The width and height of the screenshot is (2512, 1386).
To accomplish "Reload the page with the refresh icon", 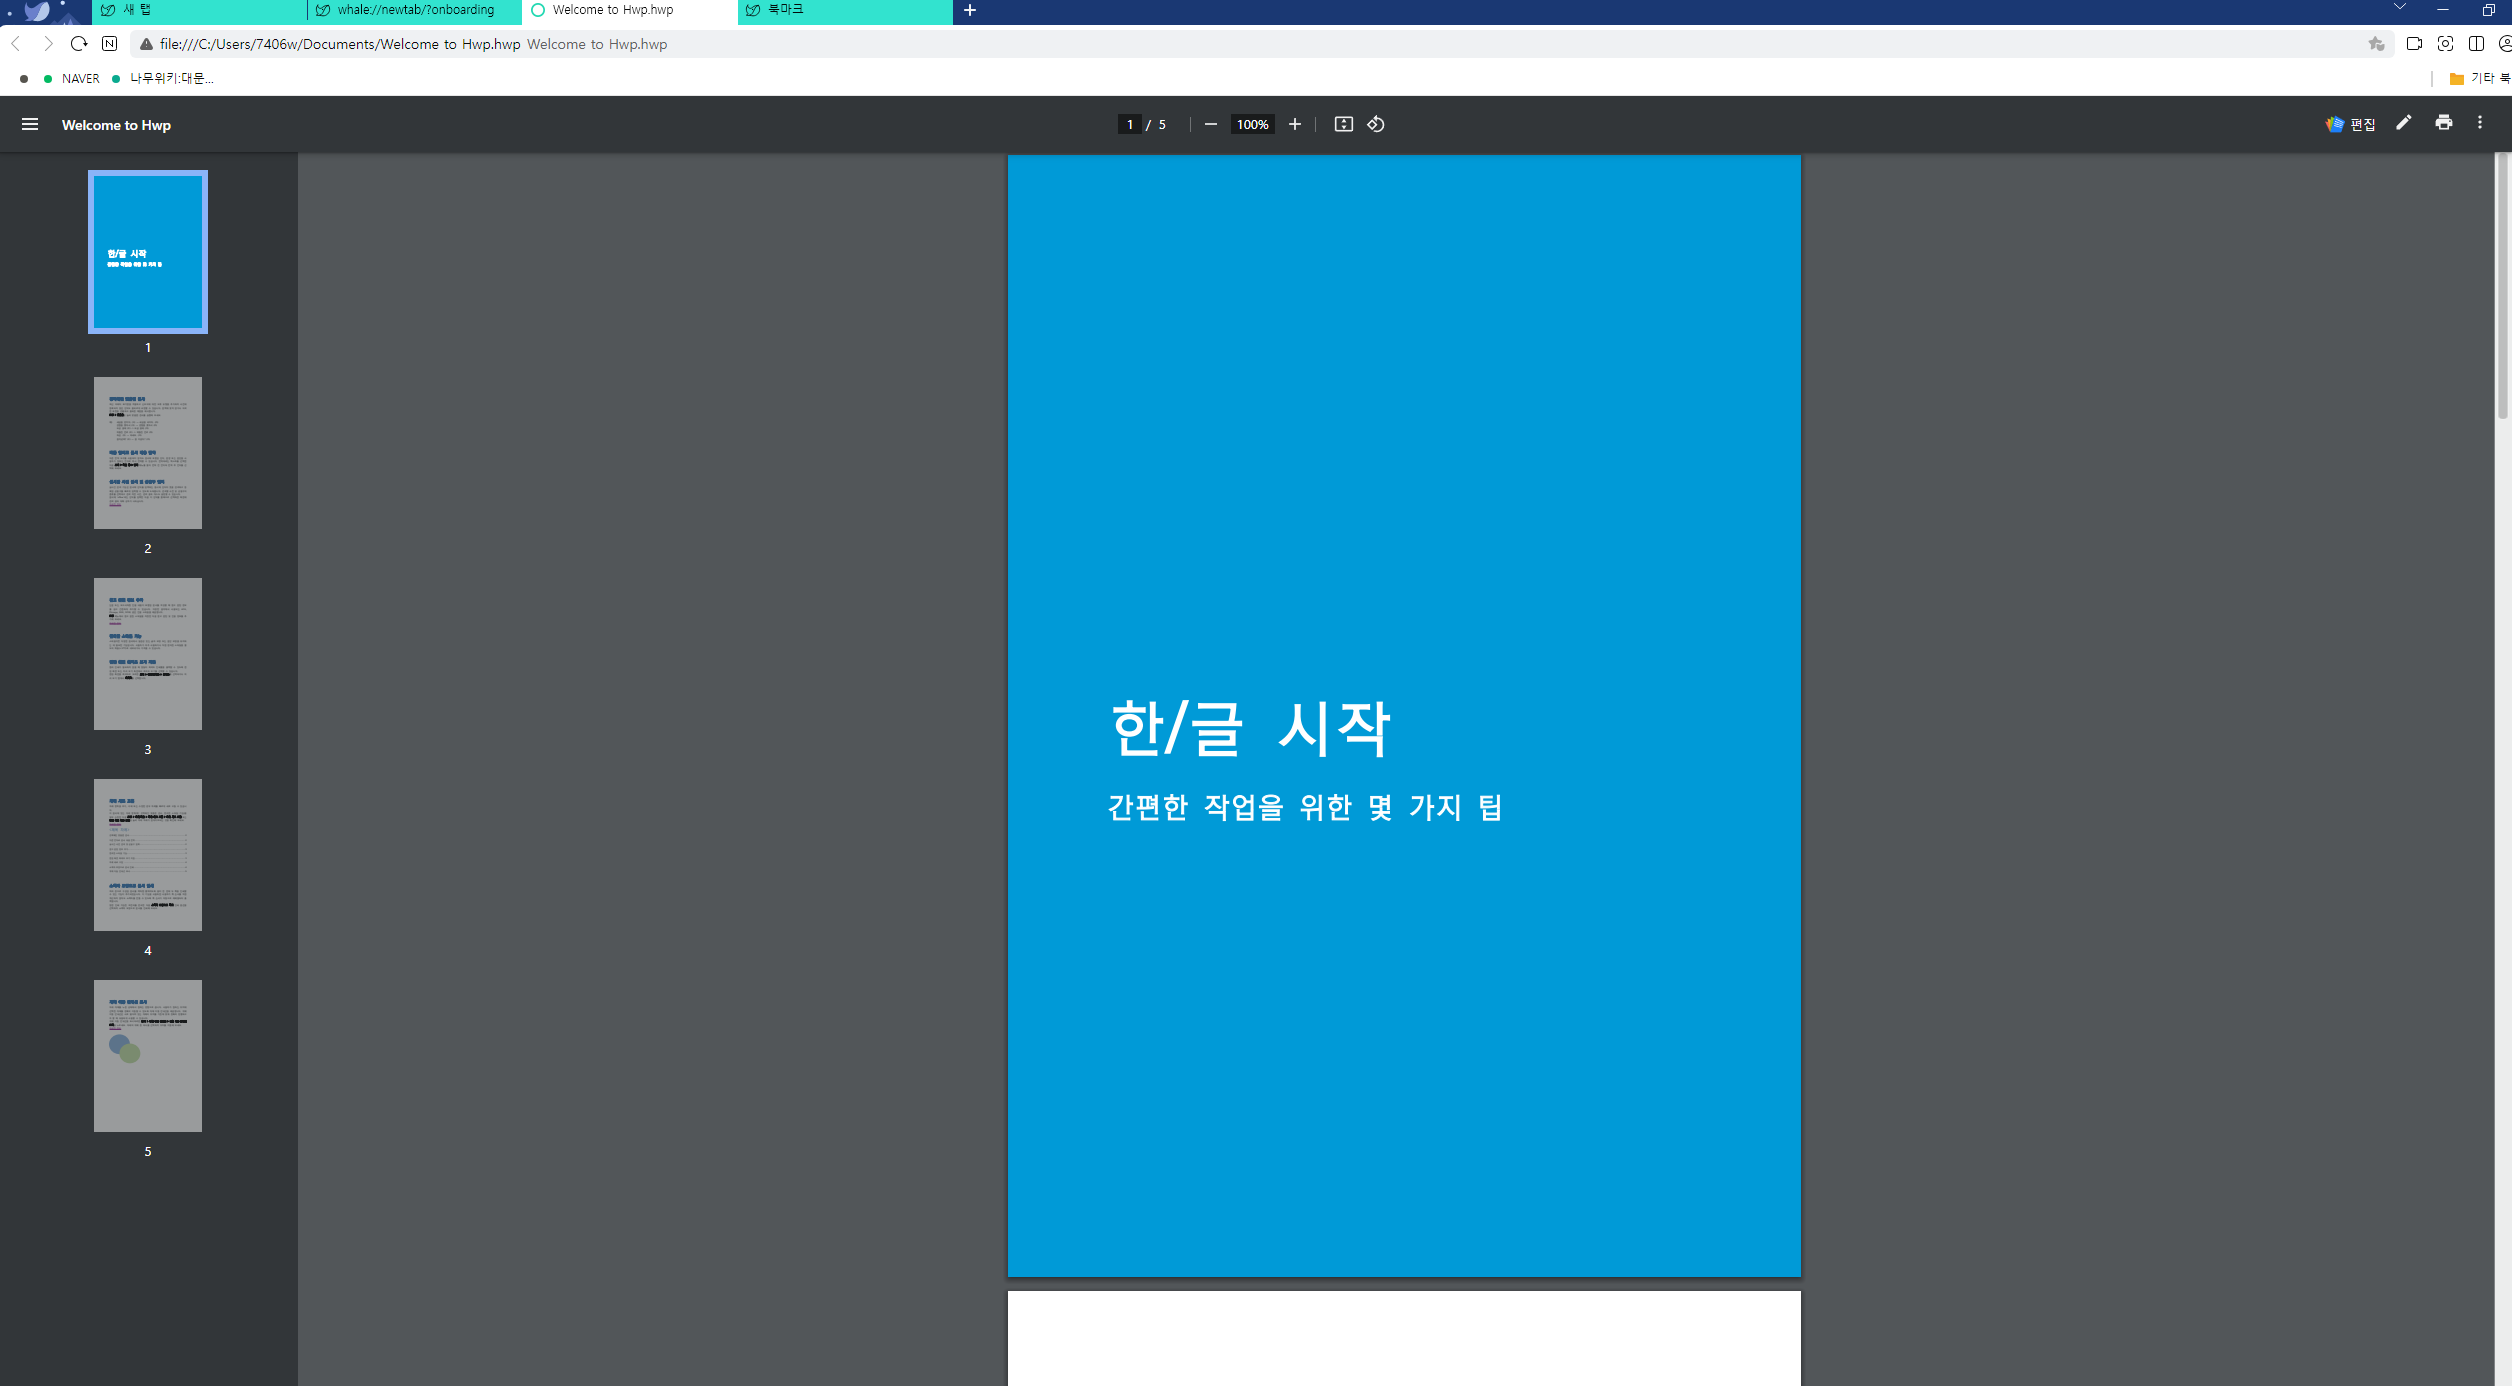I will click(79, 44).
